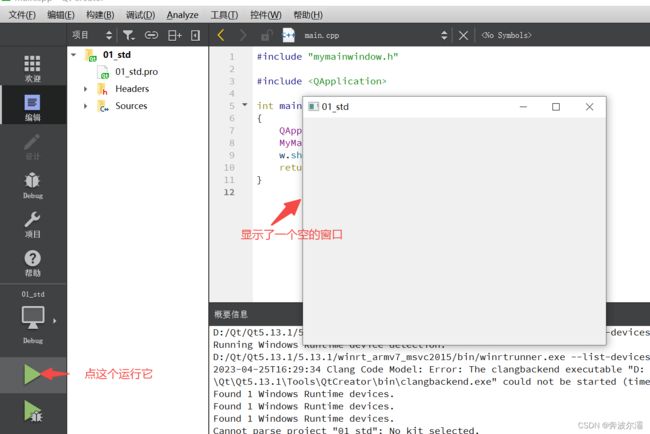Go back with the yellow arrow

221,35
